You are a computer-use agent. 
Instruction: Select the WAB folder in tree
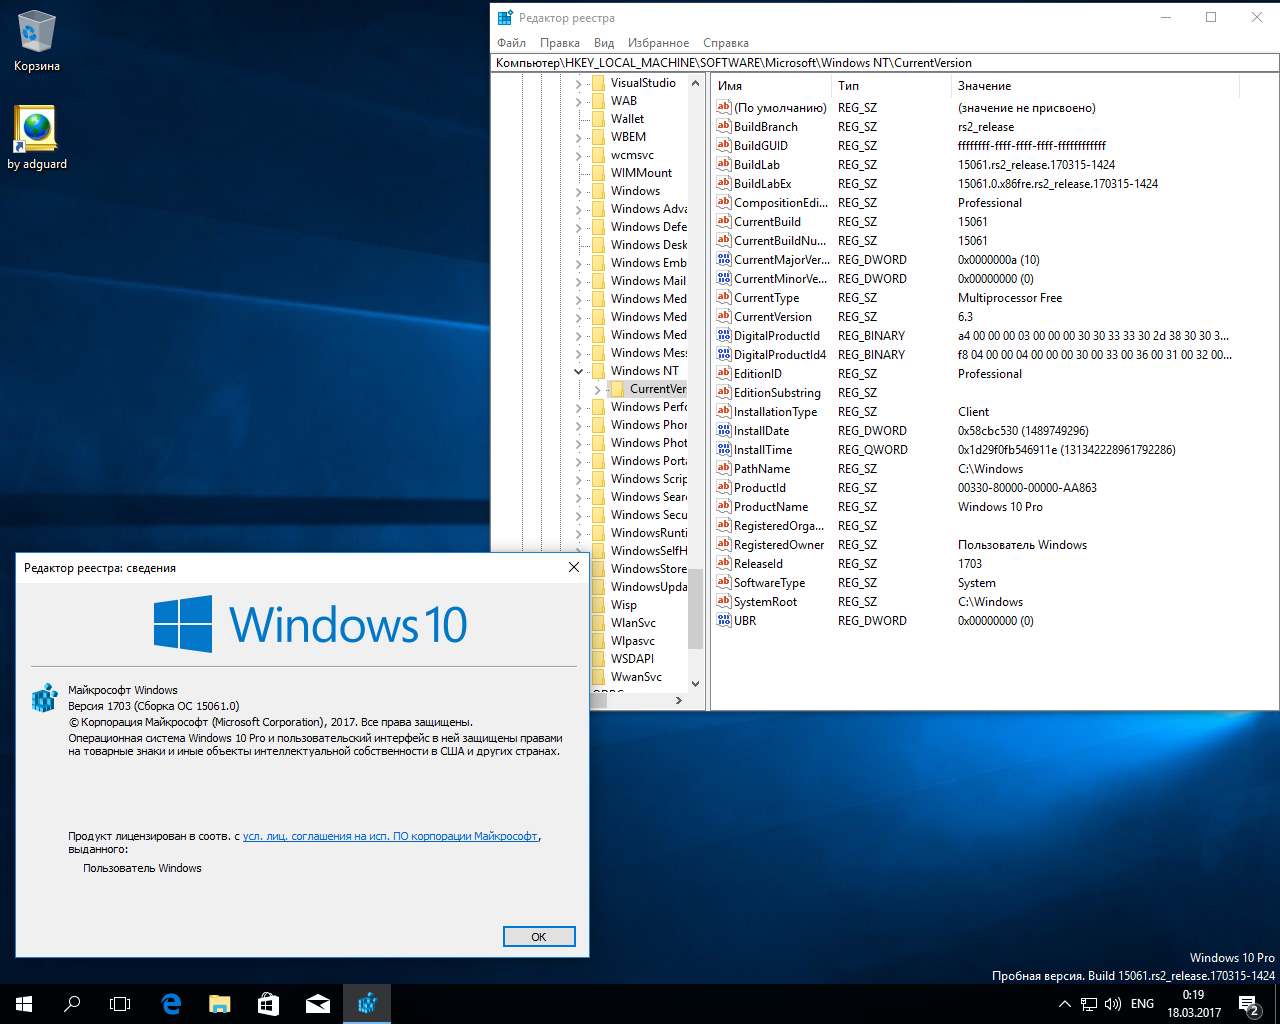coord(624,101)
